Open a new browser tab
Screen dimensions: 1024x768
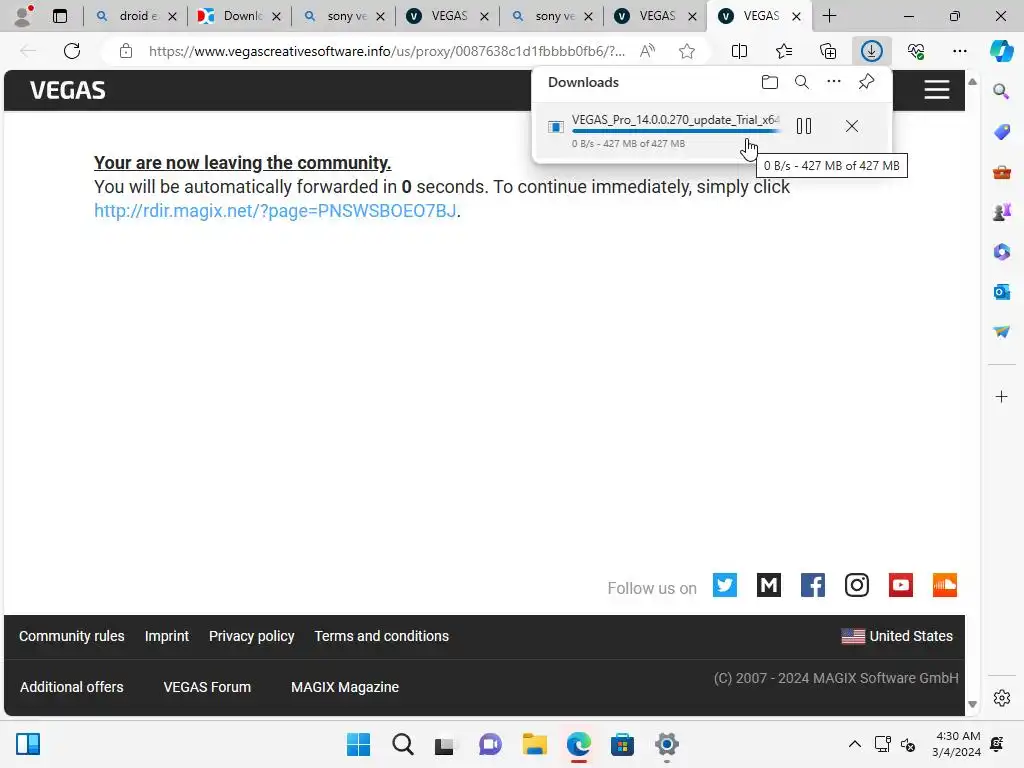[x=829, y=16]
